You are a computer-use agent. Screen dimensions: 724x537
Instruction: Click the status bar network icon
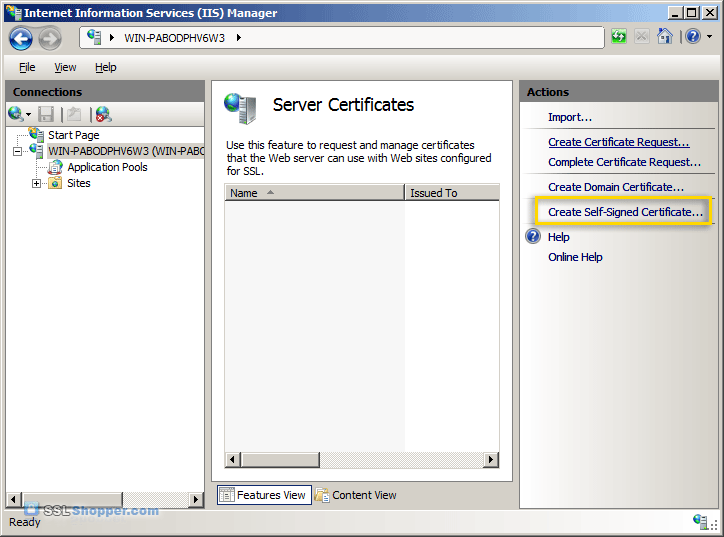click(x=700, y=521)
